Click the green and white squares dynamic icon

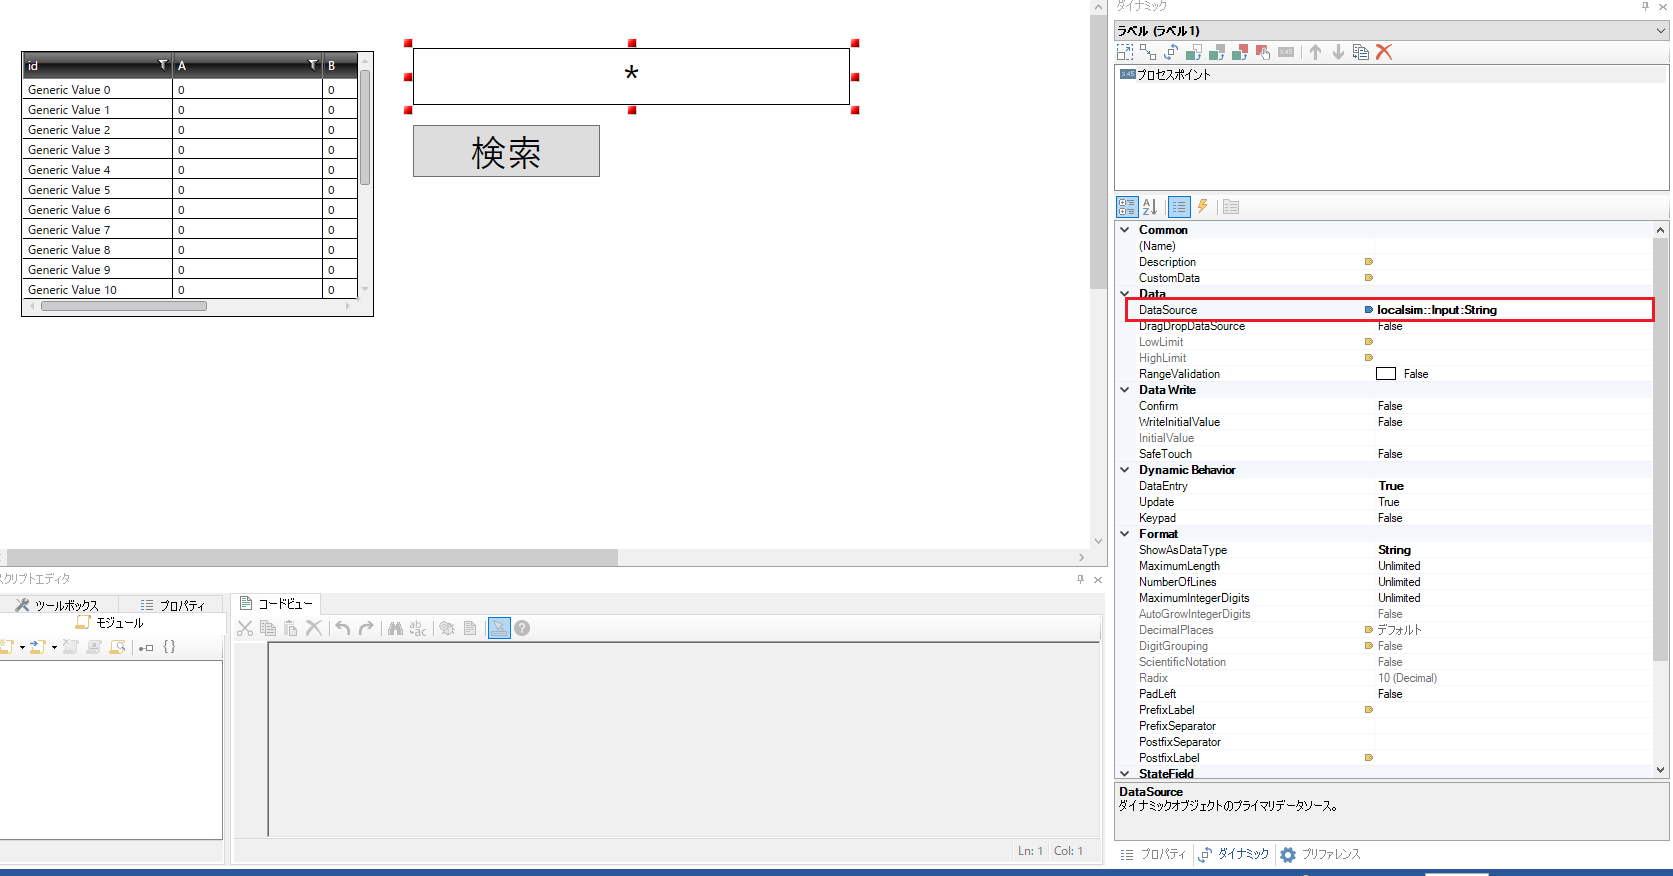pos(1194,52)
